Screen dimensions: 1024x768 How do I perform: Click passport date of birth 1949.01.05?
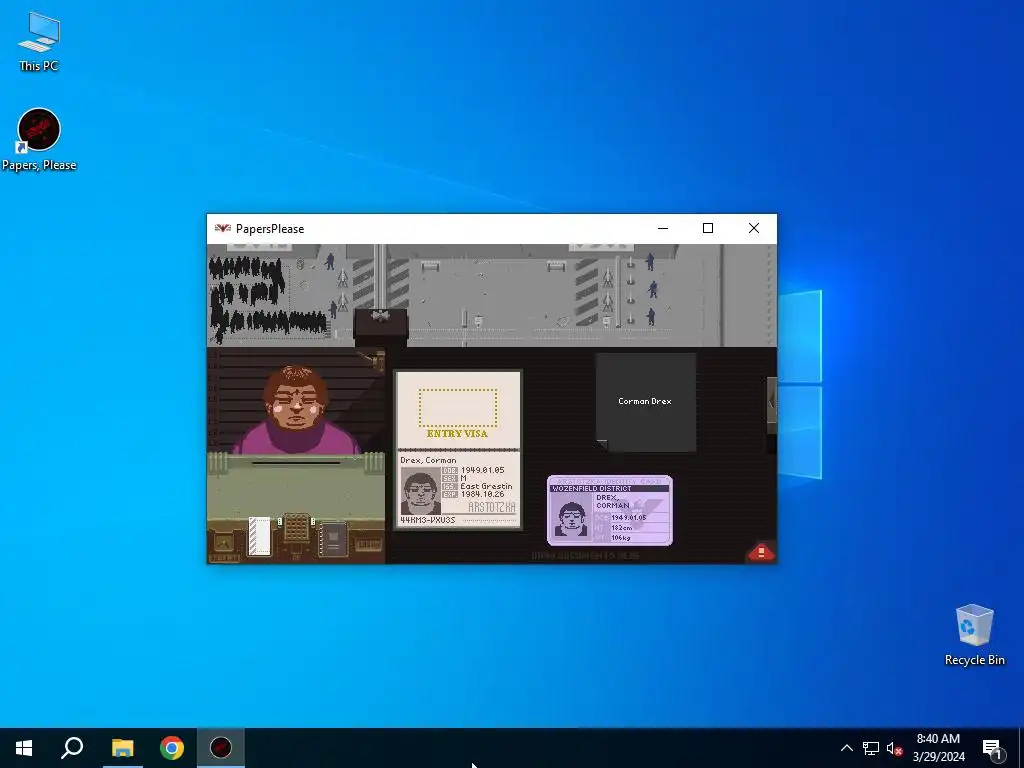[483, 470]
